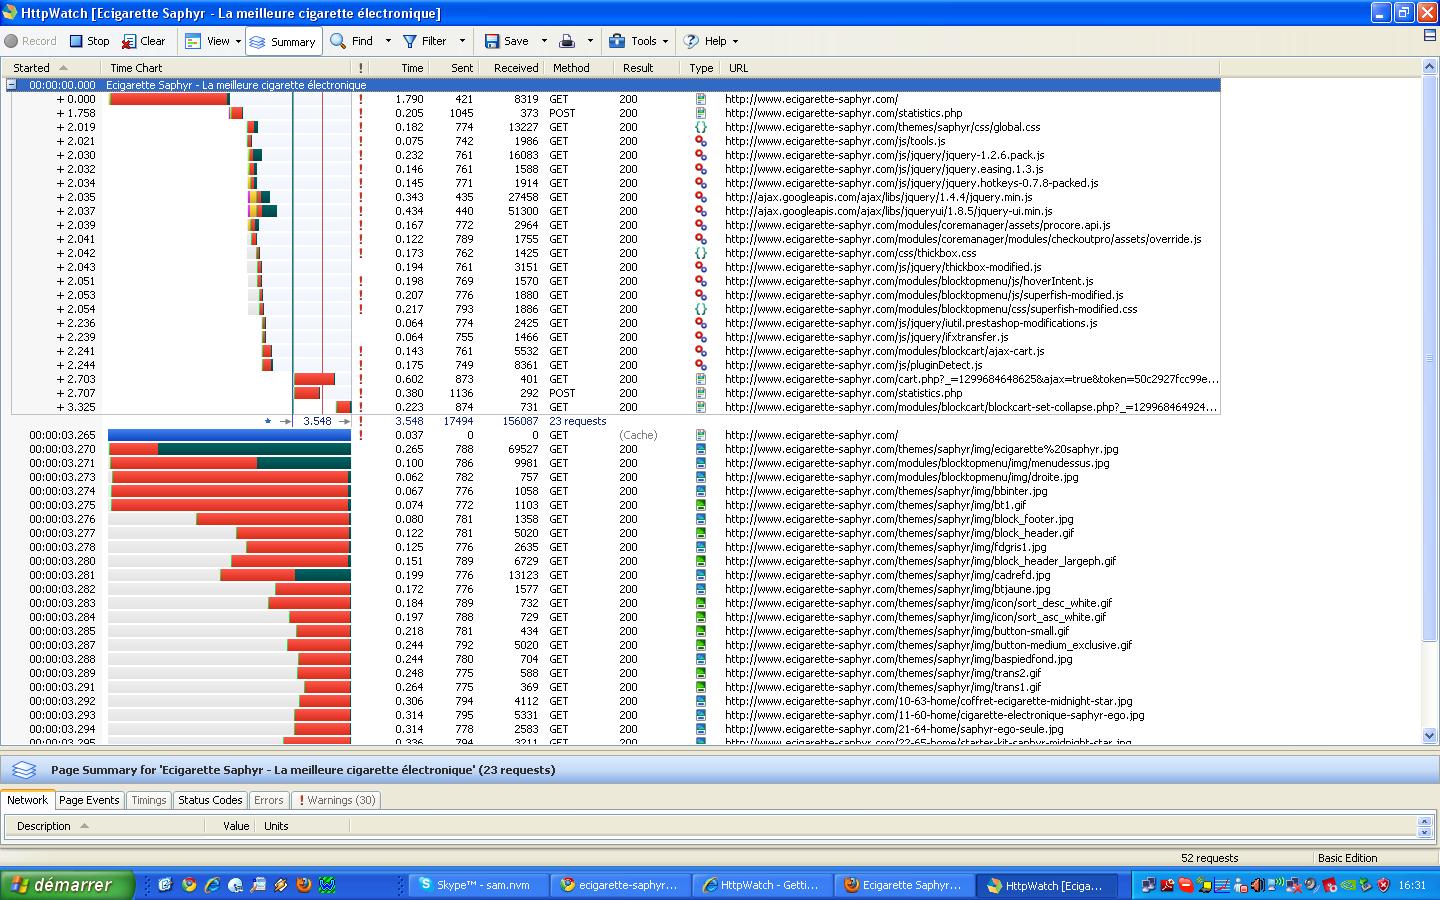The height and width of the screenshot is (900, 1440).
Task: Open the Timings tab
Action: point(149,800)
